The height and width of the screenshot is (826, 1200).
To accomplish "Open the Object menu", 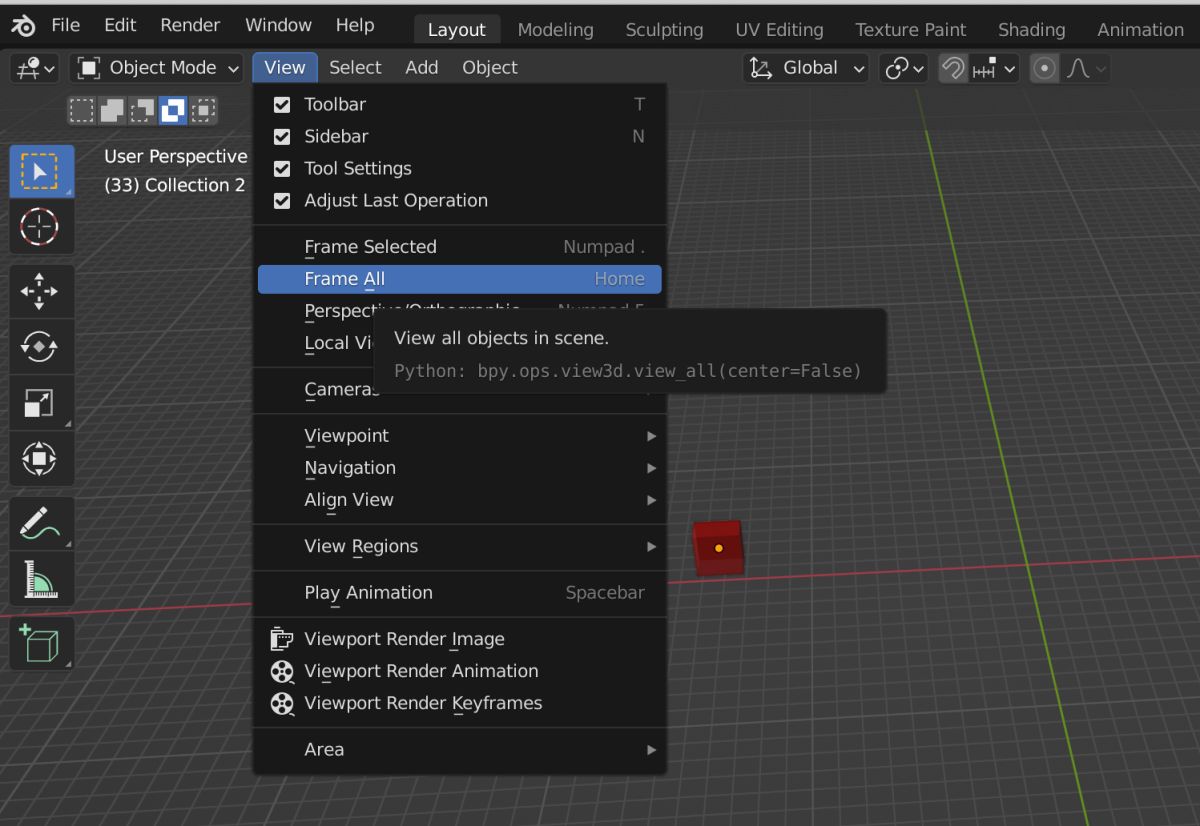I will [490, 68].
